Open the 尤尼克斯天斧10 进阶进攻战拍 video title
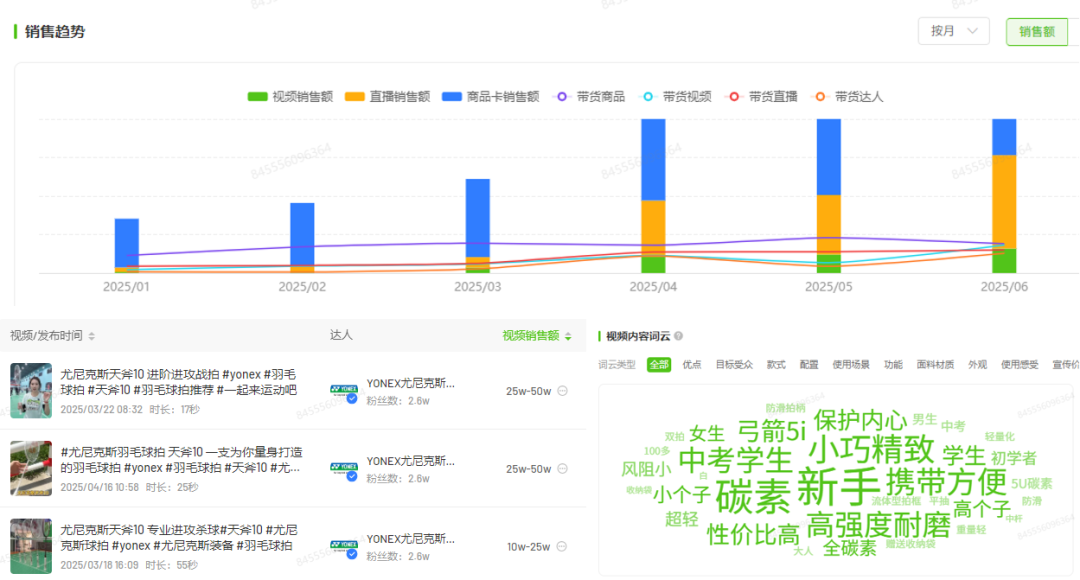This screenshot has width=1080, height=580. click(179, 382)
